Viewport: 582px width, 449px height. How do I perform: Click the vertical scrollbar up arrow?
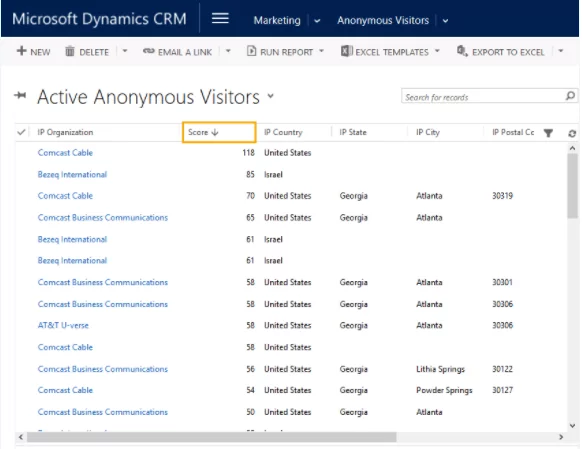572,148
